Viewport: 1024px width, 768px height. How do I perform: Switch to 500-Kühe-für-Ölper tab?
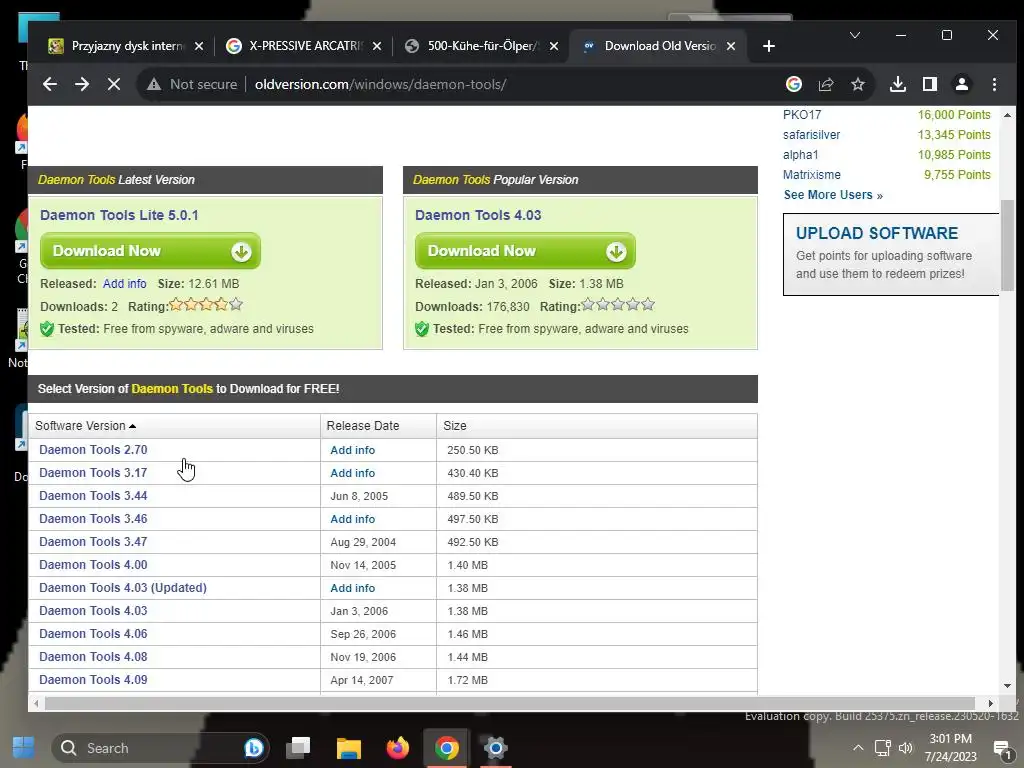pyautogui.click(x=480, y=46)
